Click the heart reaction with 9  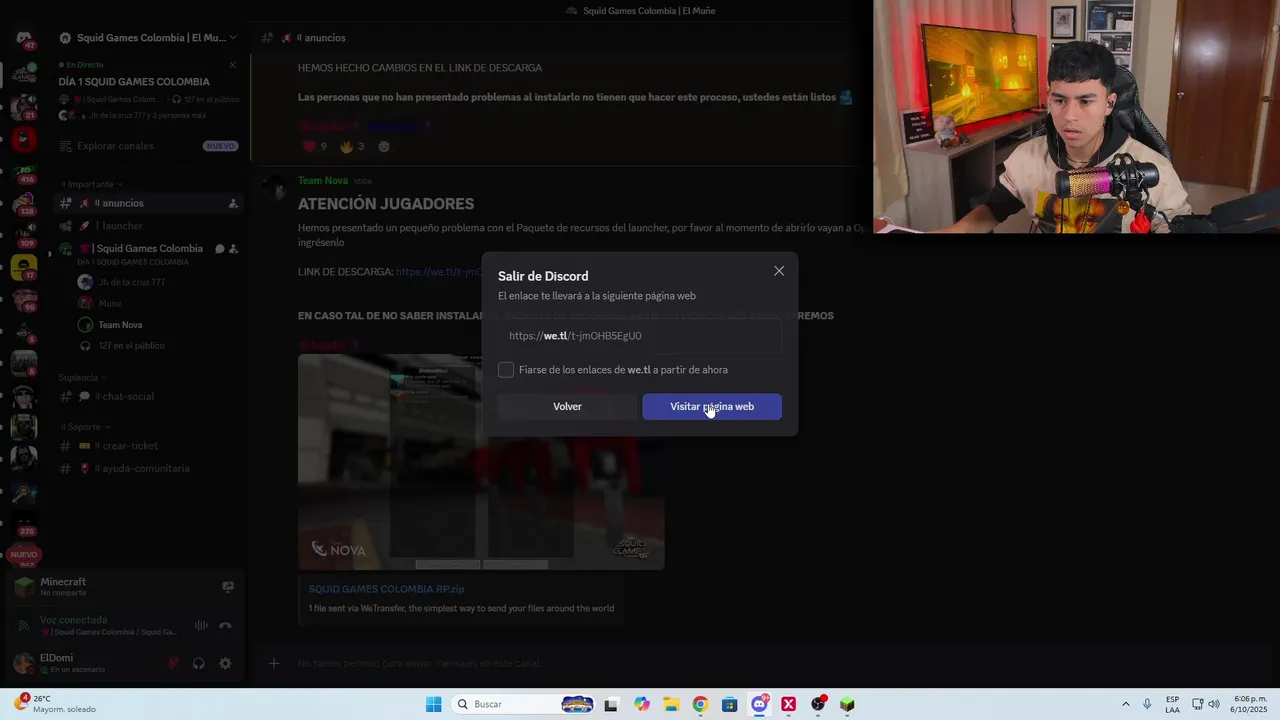[x=315, y=146]
